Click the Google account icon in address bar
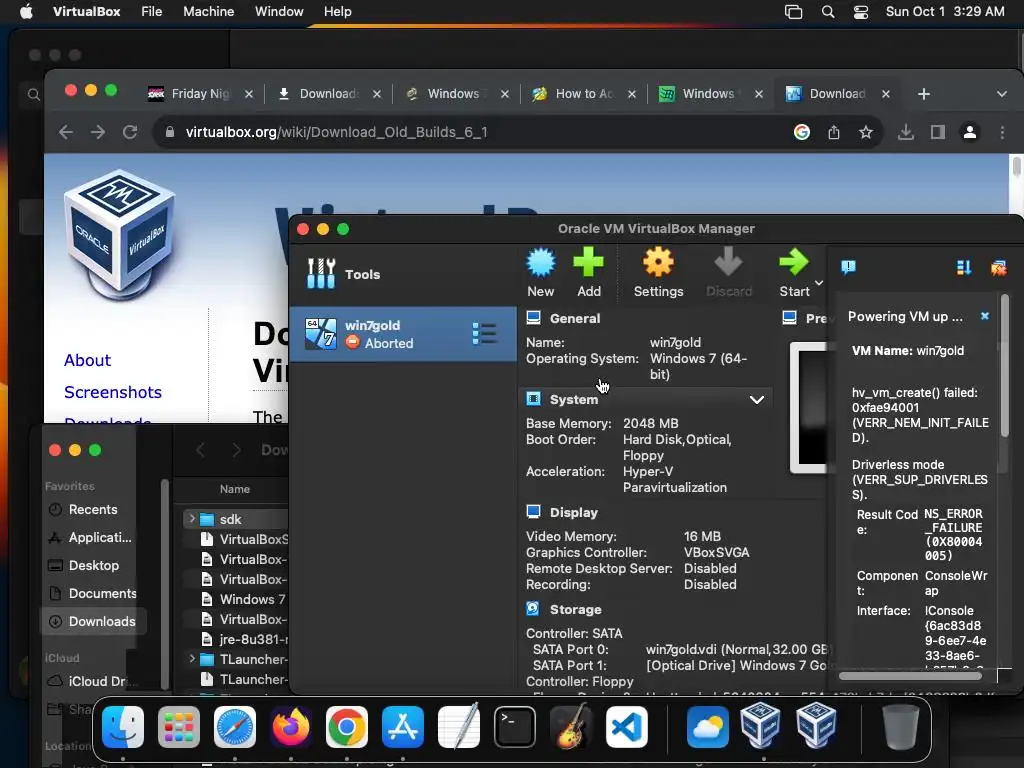This screenshot has width=1024, height=768. pos(802,132)
